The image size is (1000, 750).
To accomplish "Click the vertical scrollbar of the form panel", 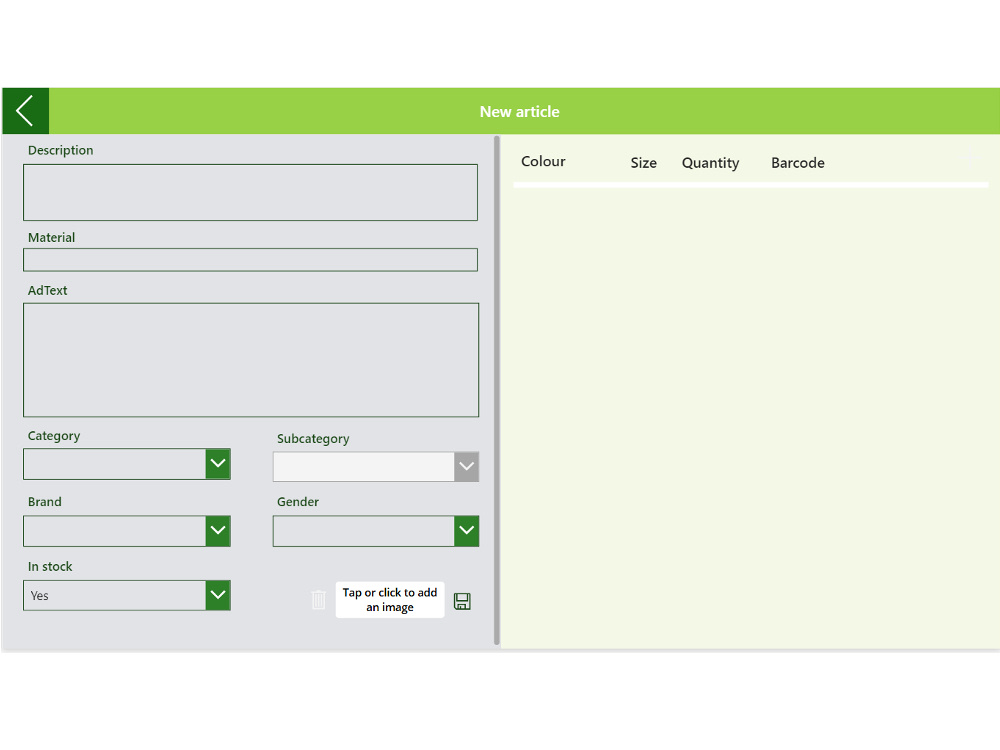I will click(x=497, y=390).
